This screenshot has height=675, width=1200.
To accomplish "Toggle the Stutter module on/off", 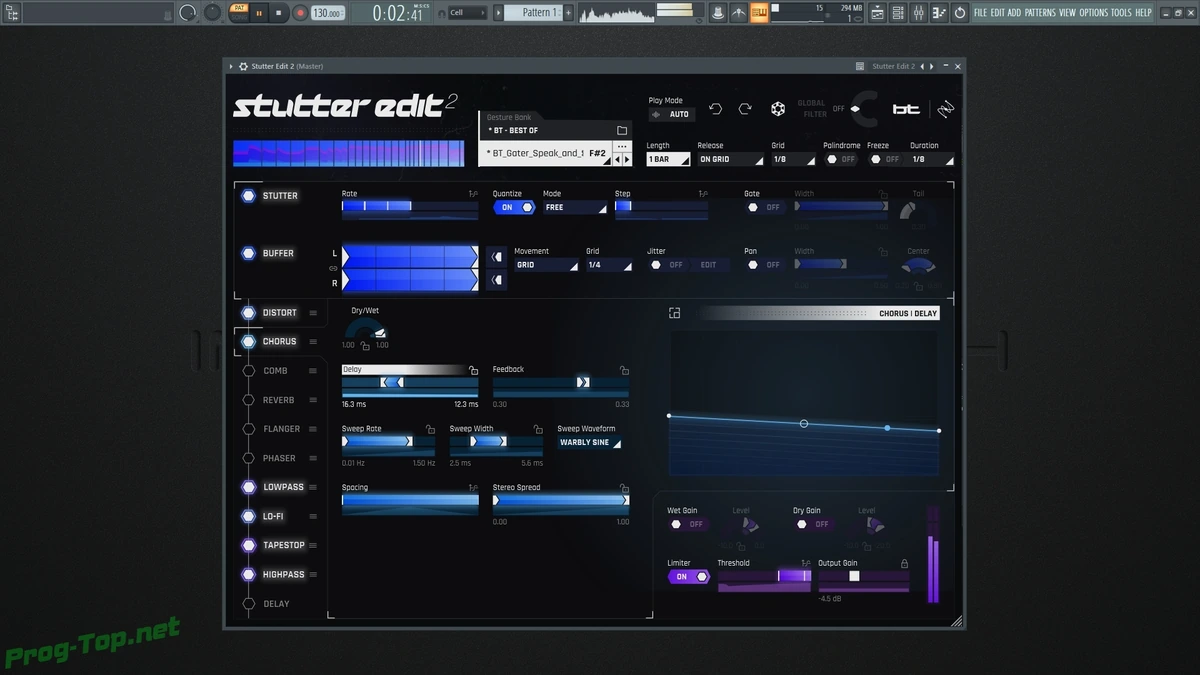I will pos(248,196).
